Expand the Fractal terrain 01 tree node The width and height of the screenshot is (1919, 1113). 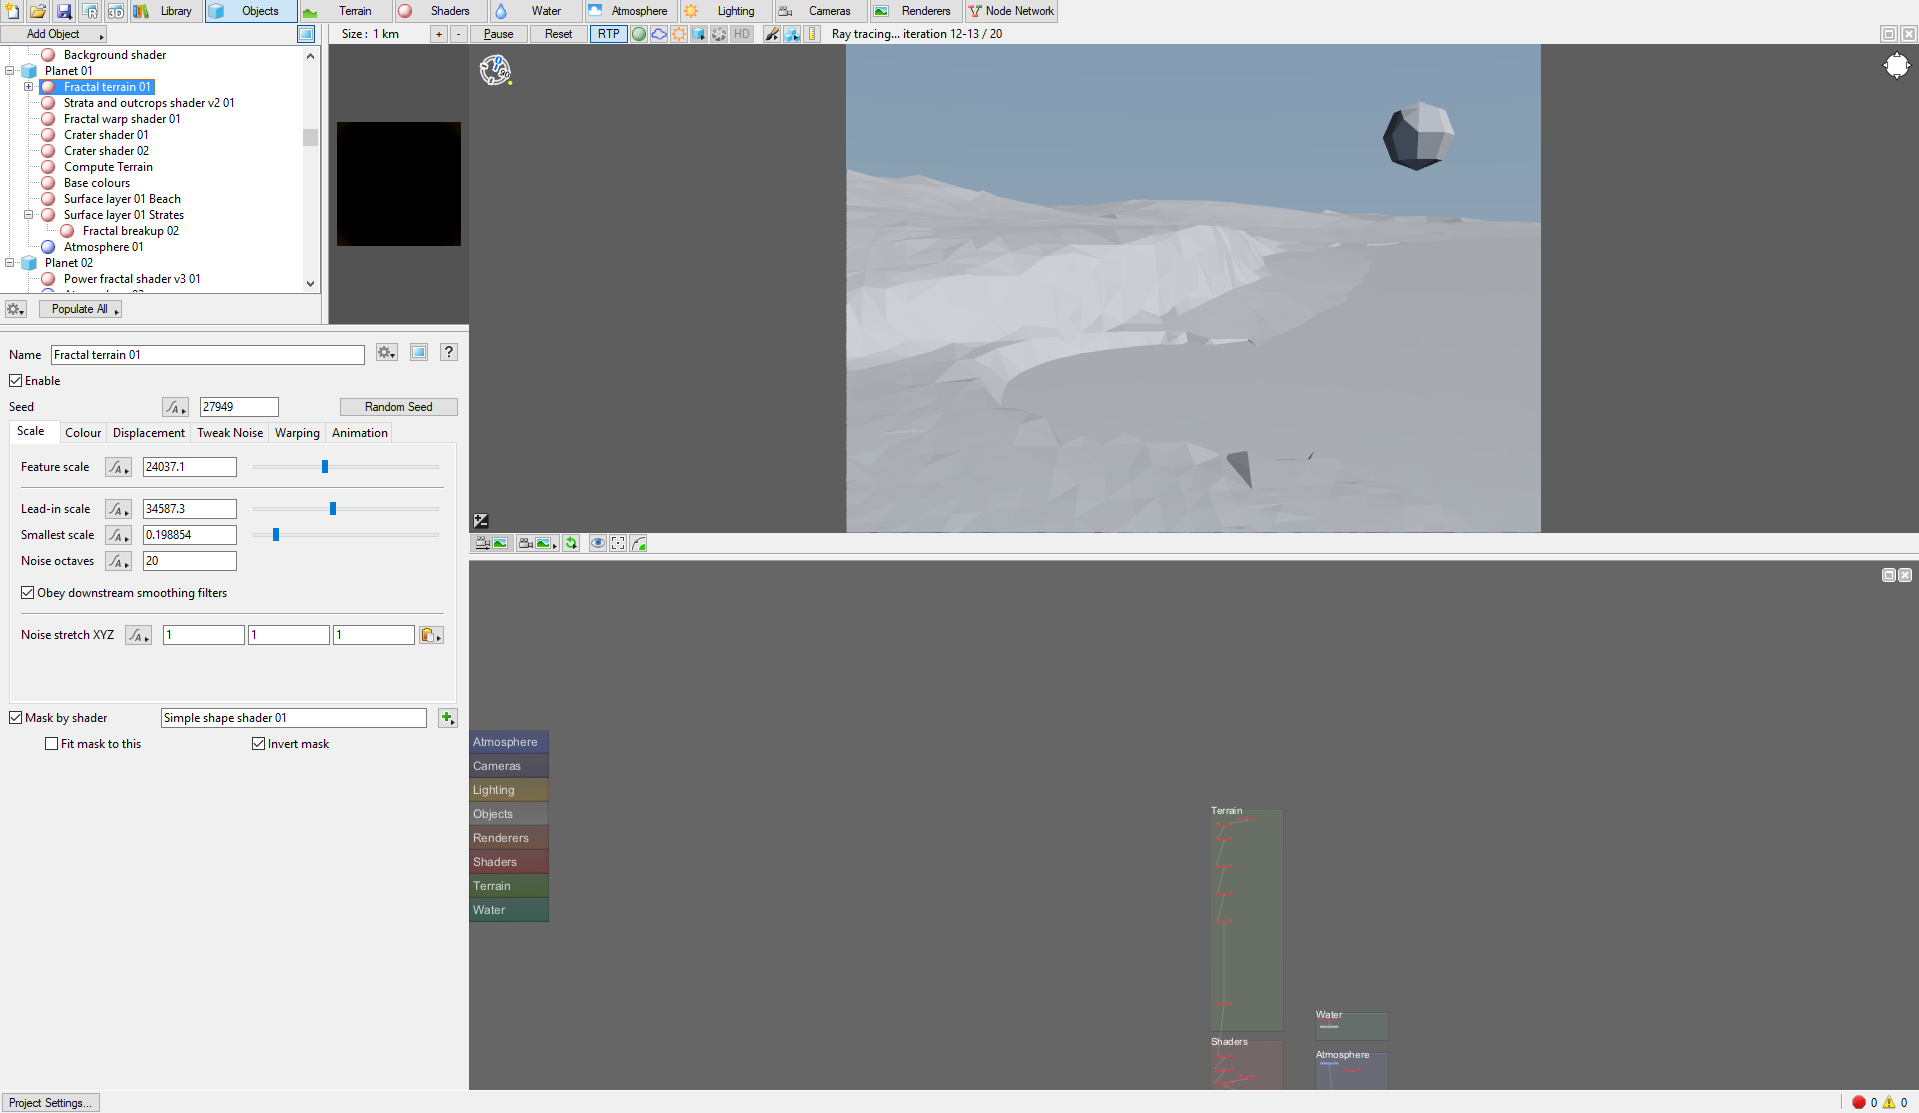pos(29,87)
